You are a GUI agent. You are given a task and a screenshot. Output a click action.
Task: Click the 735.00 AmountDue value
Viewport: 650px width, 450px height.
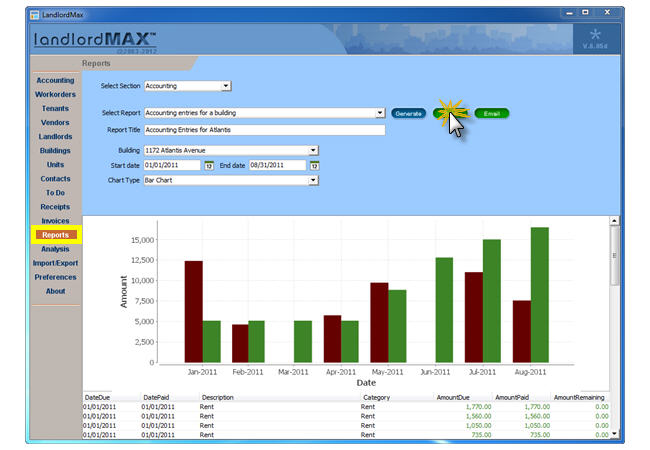(481, 435)
